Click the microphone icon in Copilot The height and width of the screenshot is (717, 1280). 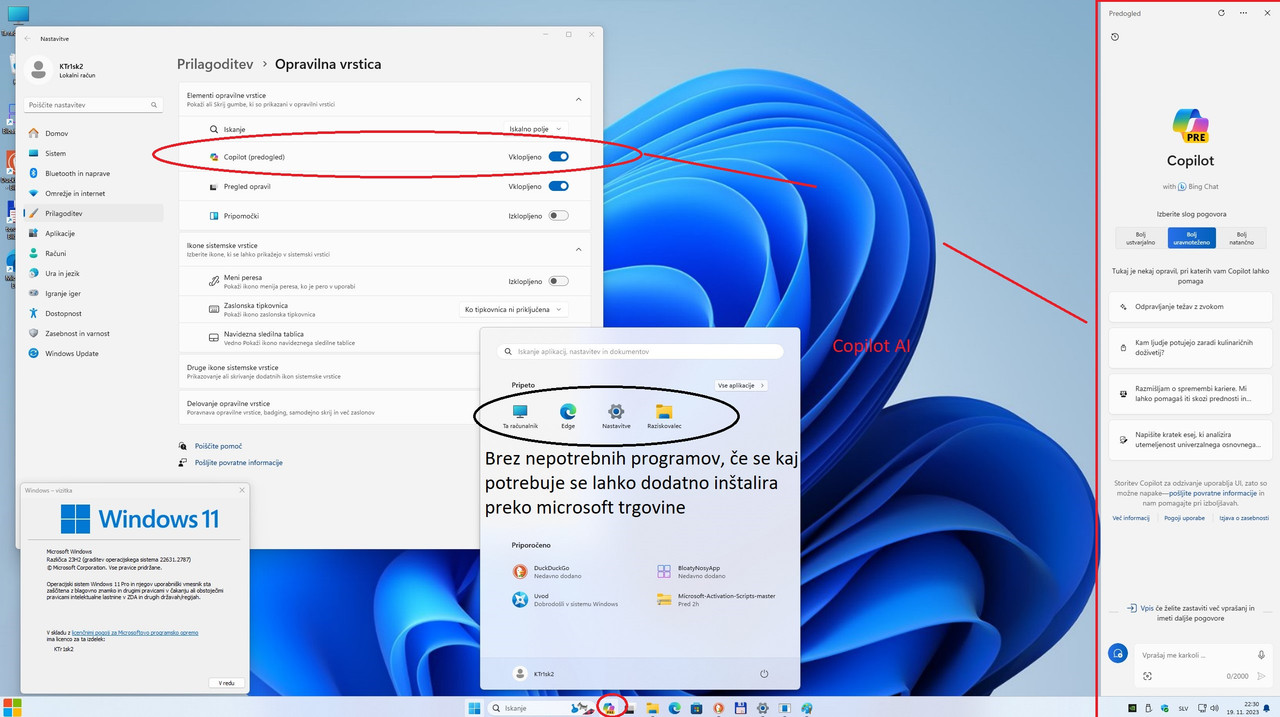pyautogui.click(x=1261, y=653)
